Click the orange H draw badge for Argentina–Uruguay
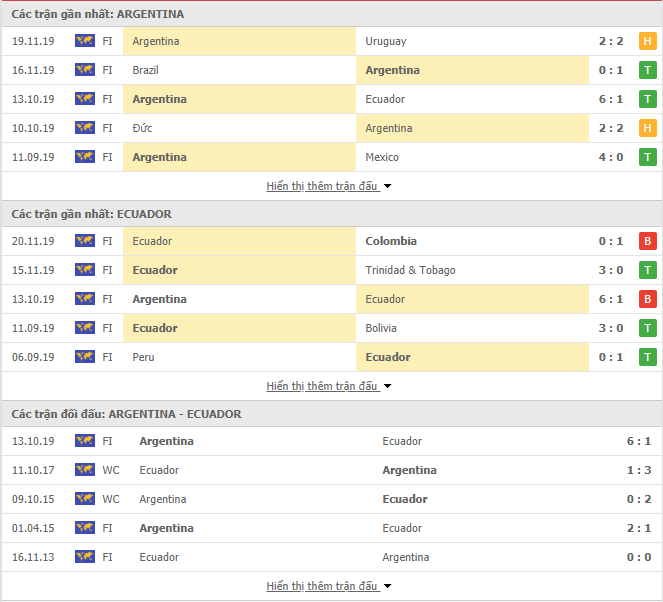Image resolution: width=663 pixels, height=602 pixels. [x=647, y=41]
